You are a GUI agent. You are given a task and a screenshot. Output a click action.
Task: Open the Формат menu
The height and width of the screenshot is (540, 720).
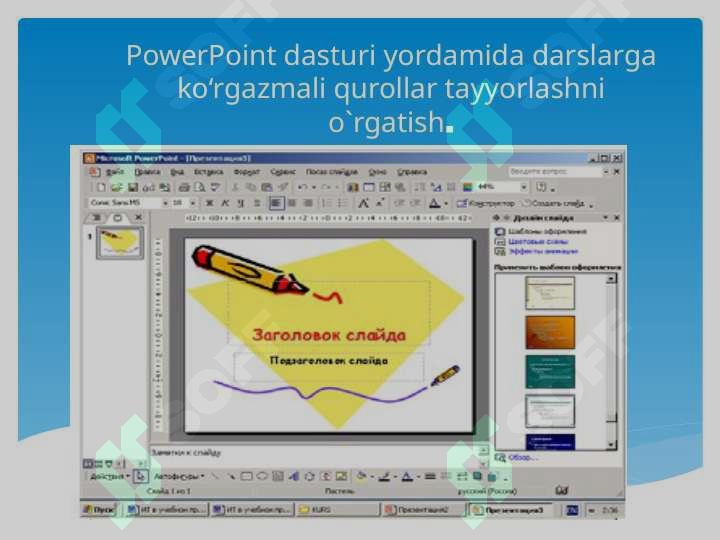(247, 172)
